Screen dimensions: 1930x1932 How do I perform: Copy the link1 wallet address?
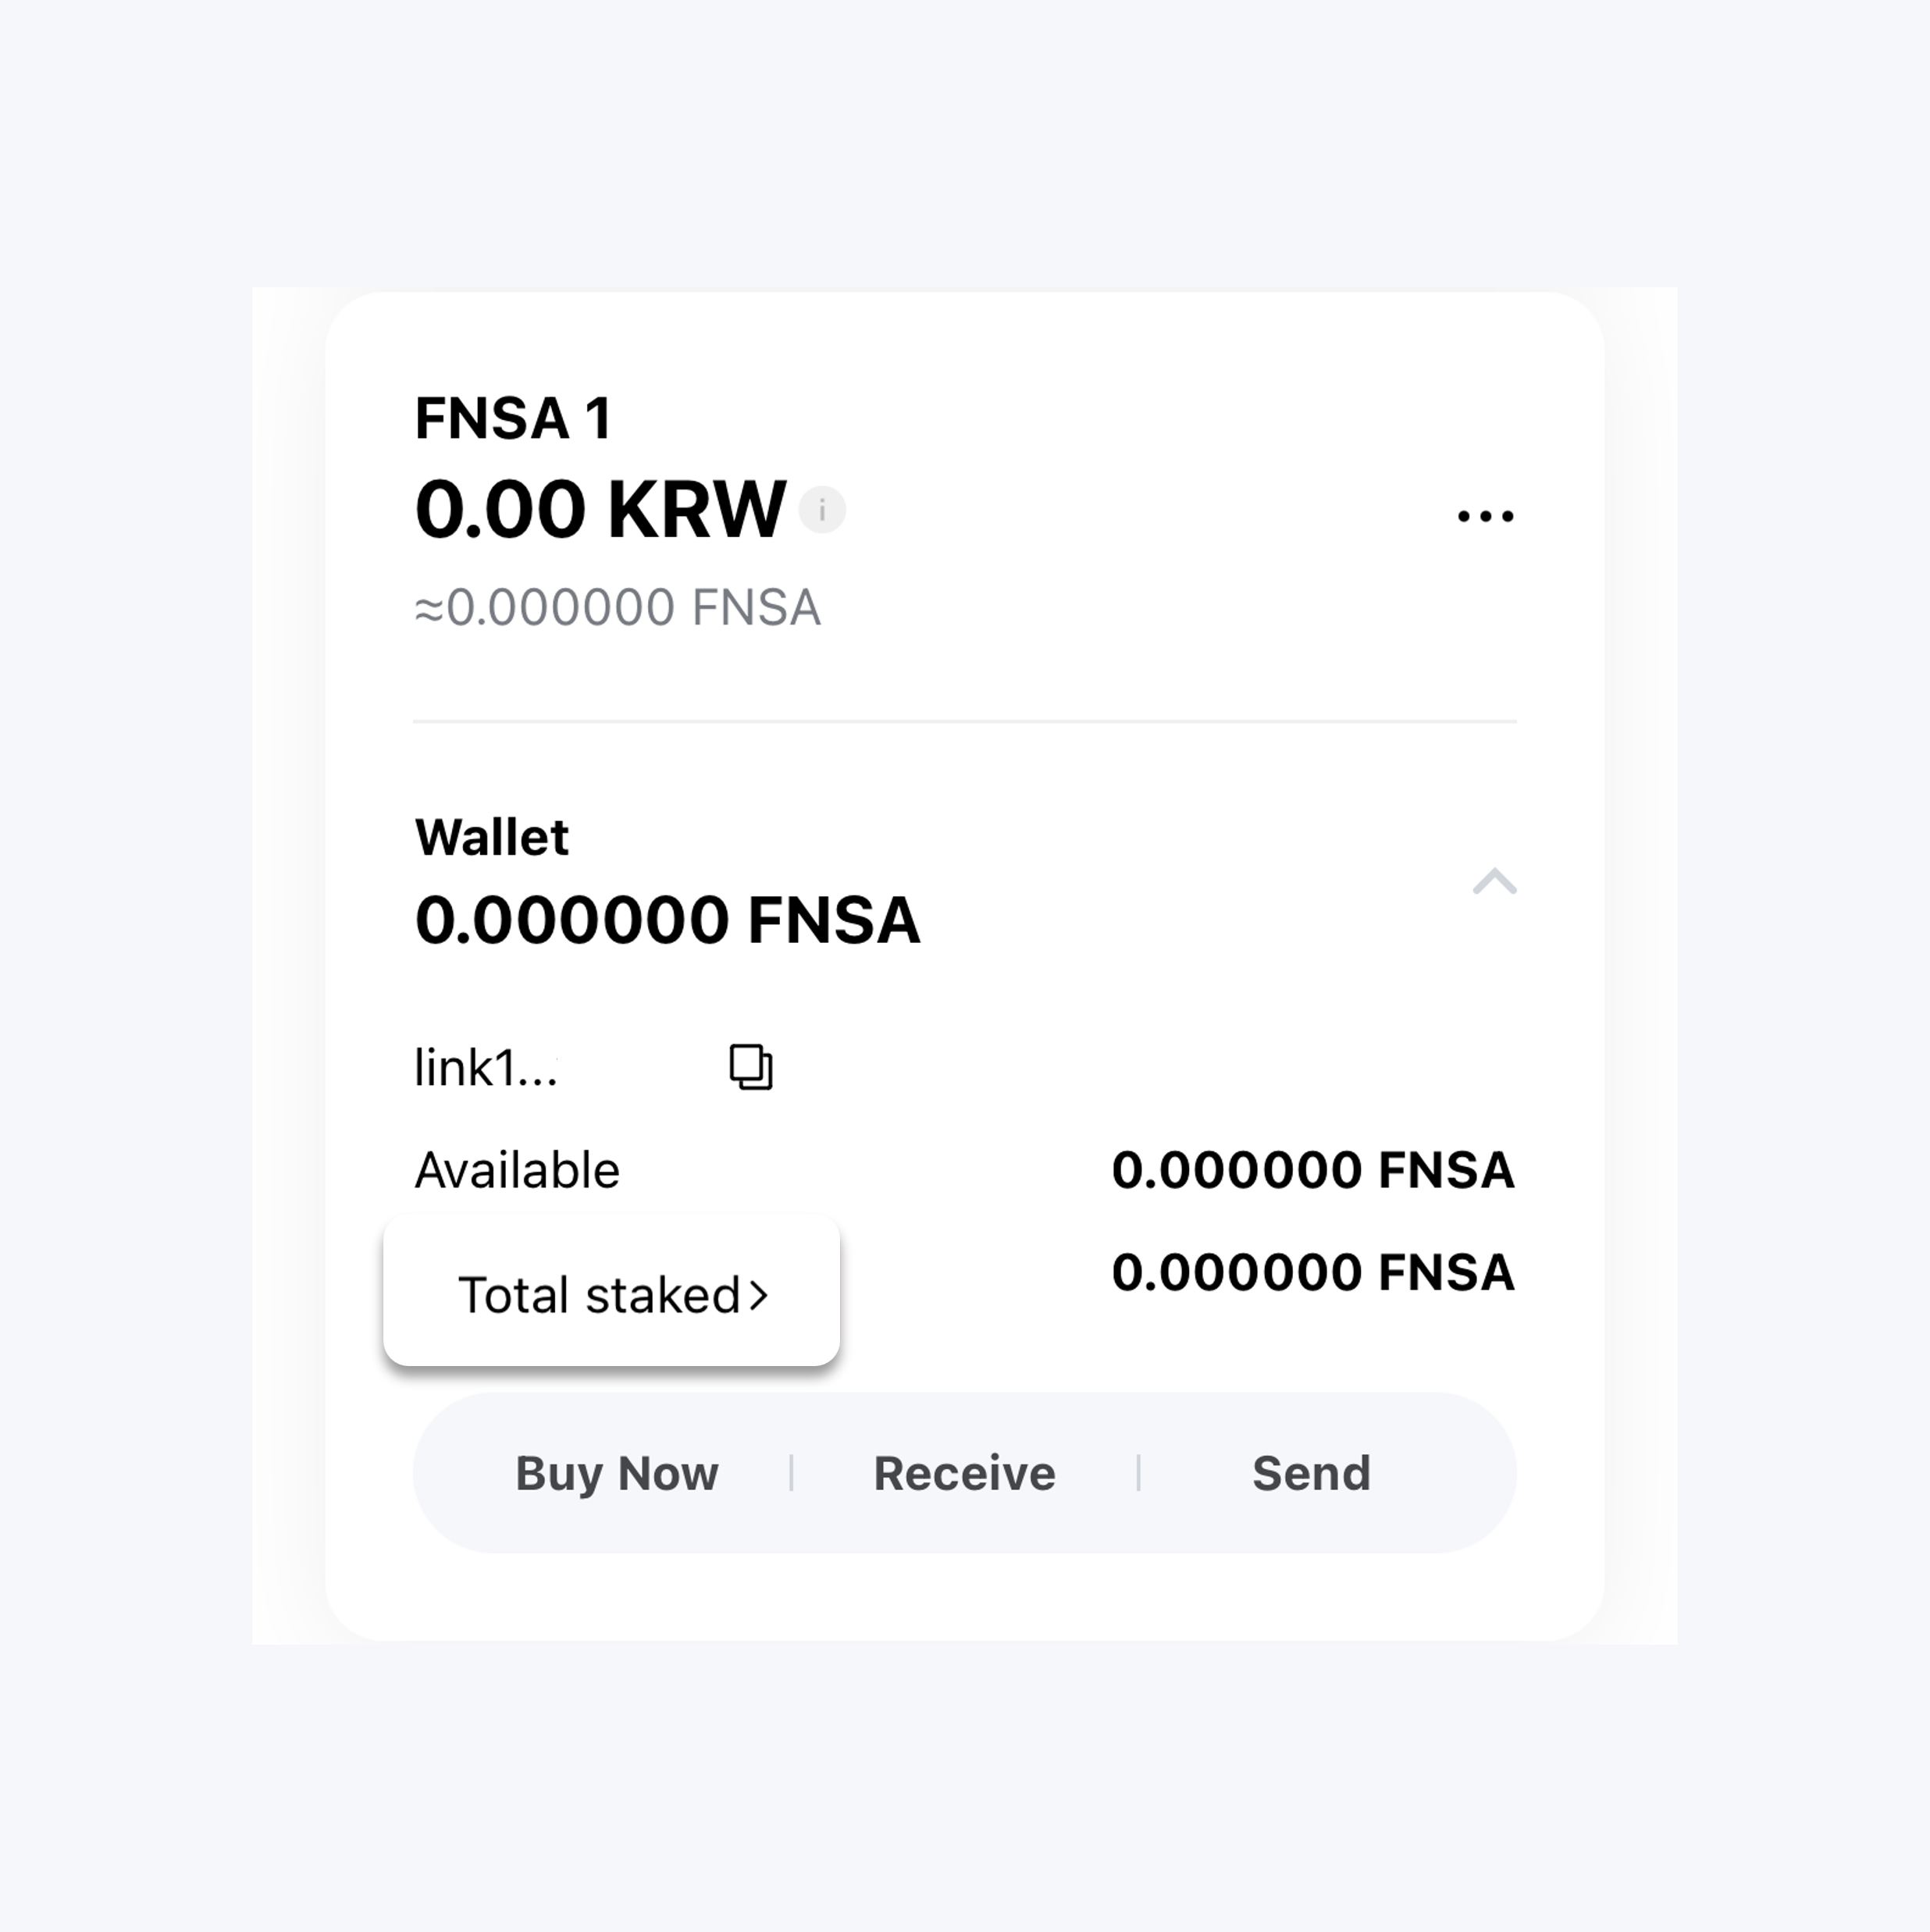(751, 1067)
